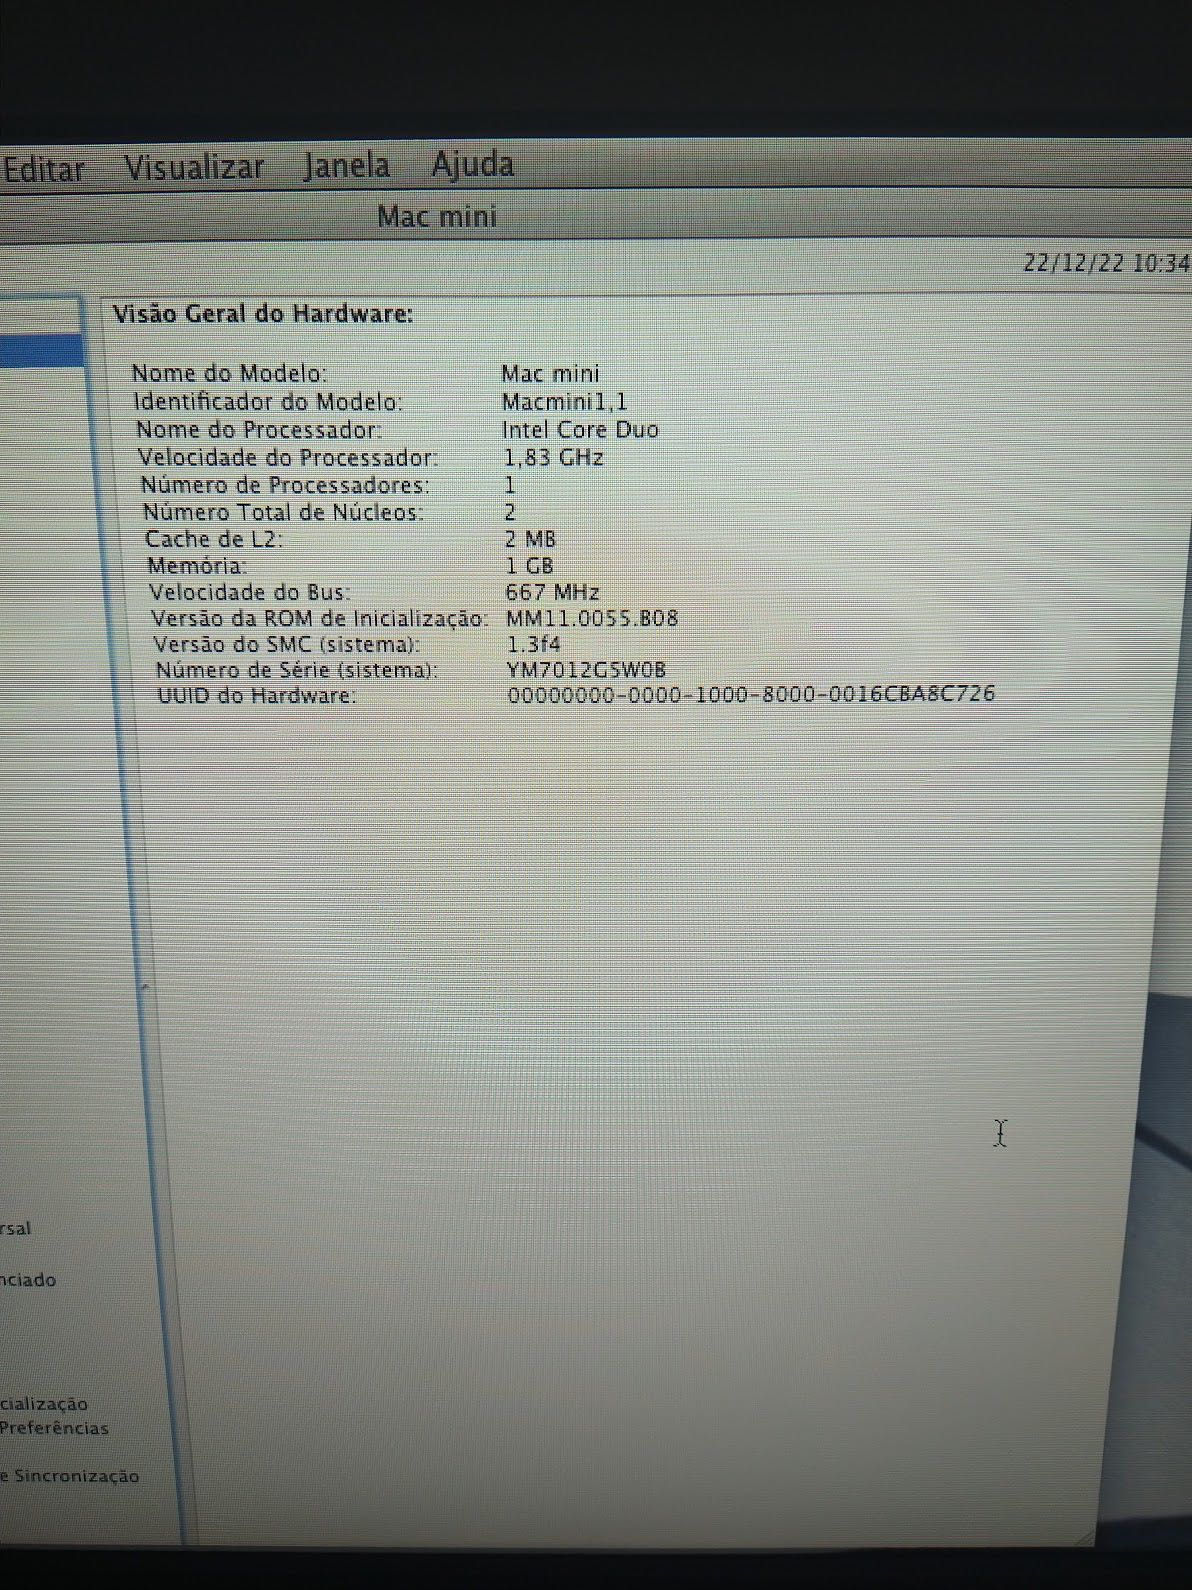Open the Ajuda menu
This screenshot has height=1590, width=1192.
pos(473,164)
